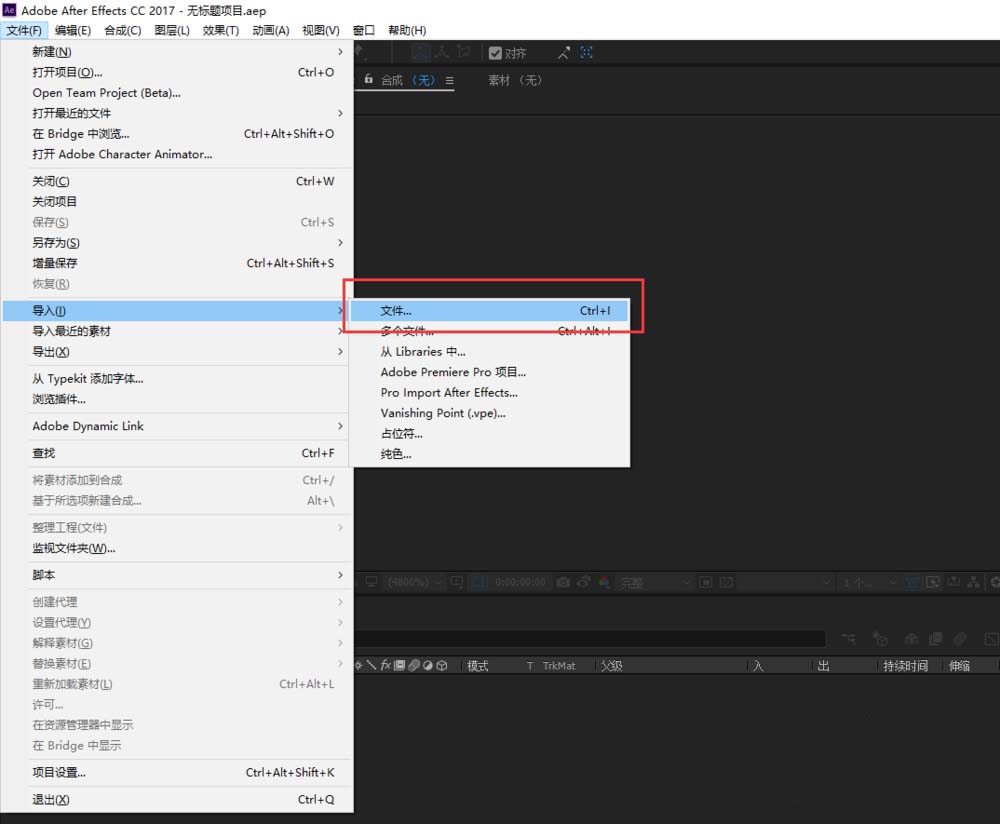
Task: Choose Vanishing Point (.vpe)... import option
Action: point(489,413)
